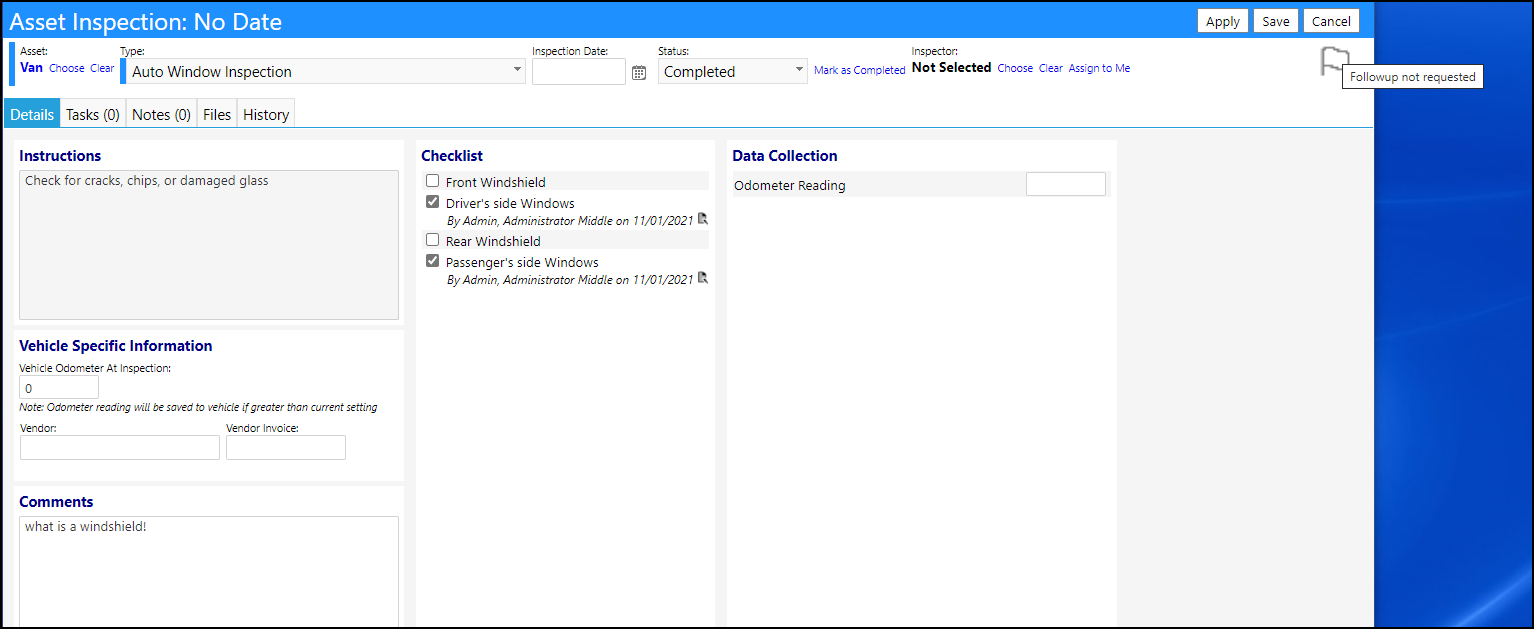This screenshot has width=1534, height=629.
Task: Open the Type dropdown showing Auto Window Inspection
Action: [x=325, y=71]
